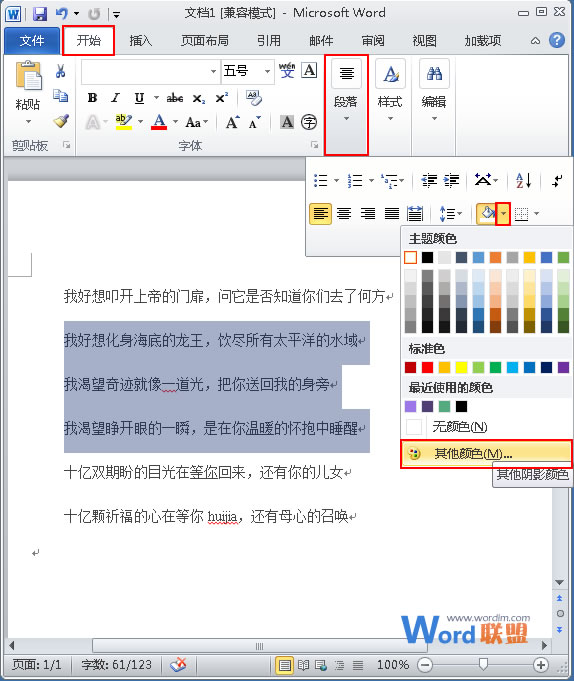Viewport: 574px width, 681px height.
Task: Select justify alignment button
Action: (x=392, y=213)
